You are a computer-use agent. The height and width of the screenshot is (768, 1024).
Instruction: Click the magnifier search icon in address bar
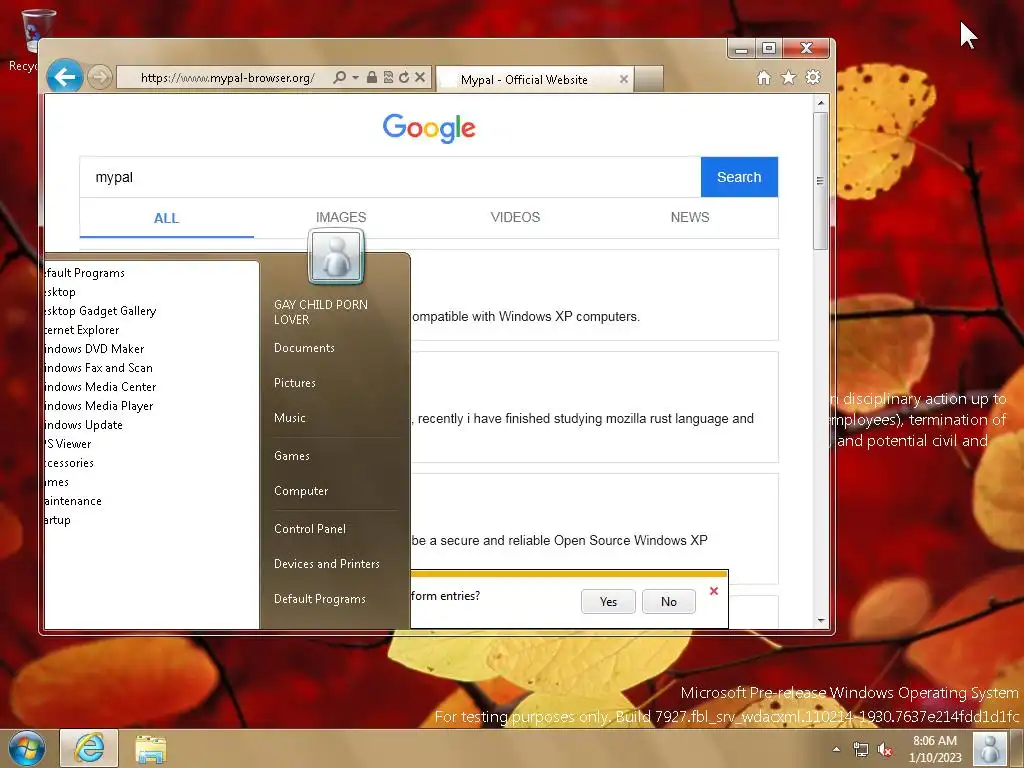[x=340, y=78]
